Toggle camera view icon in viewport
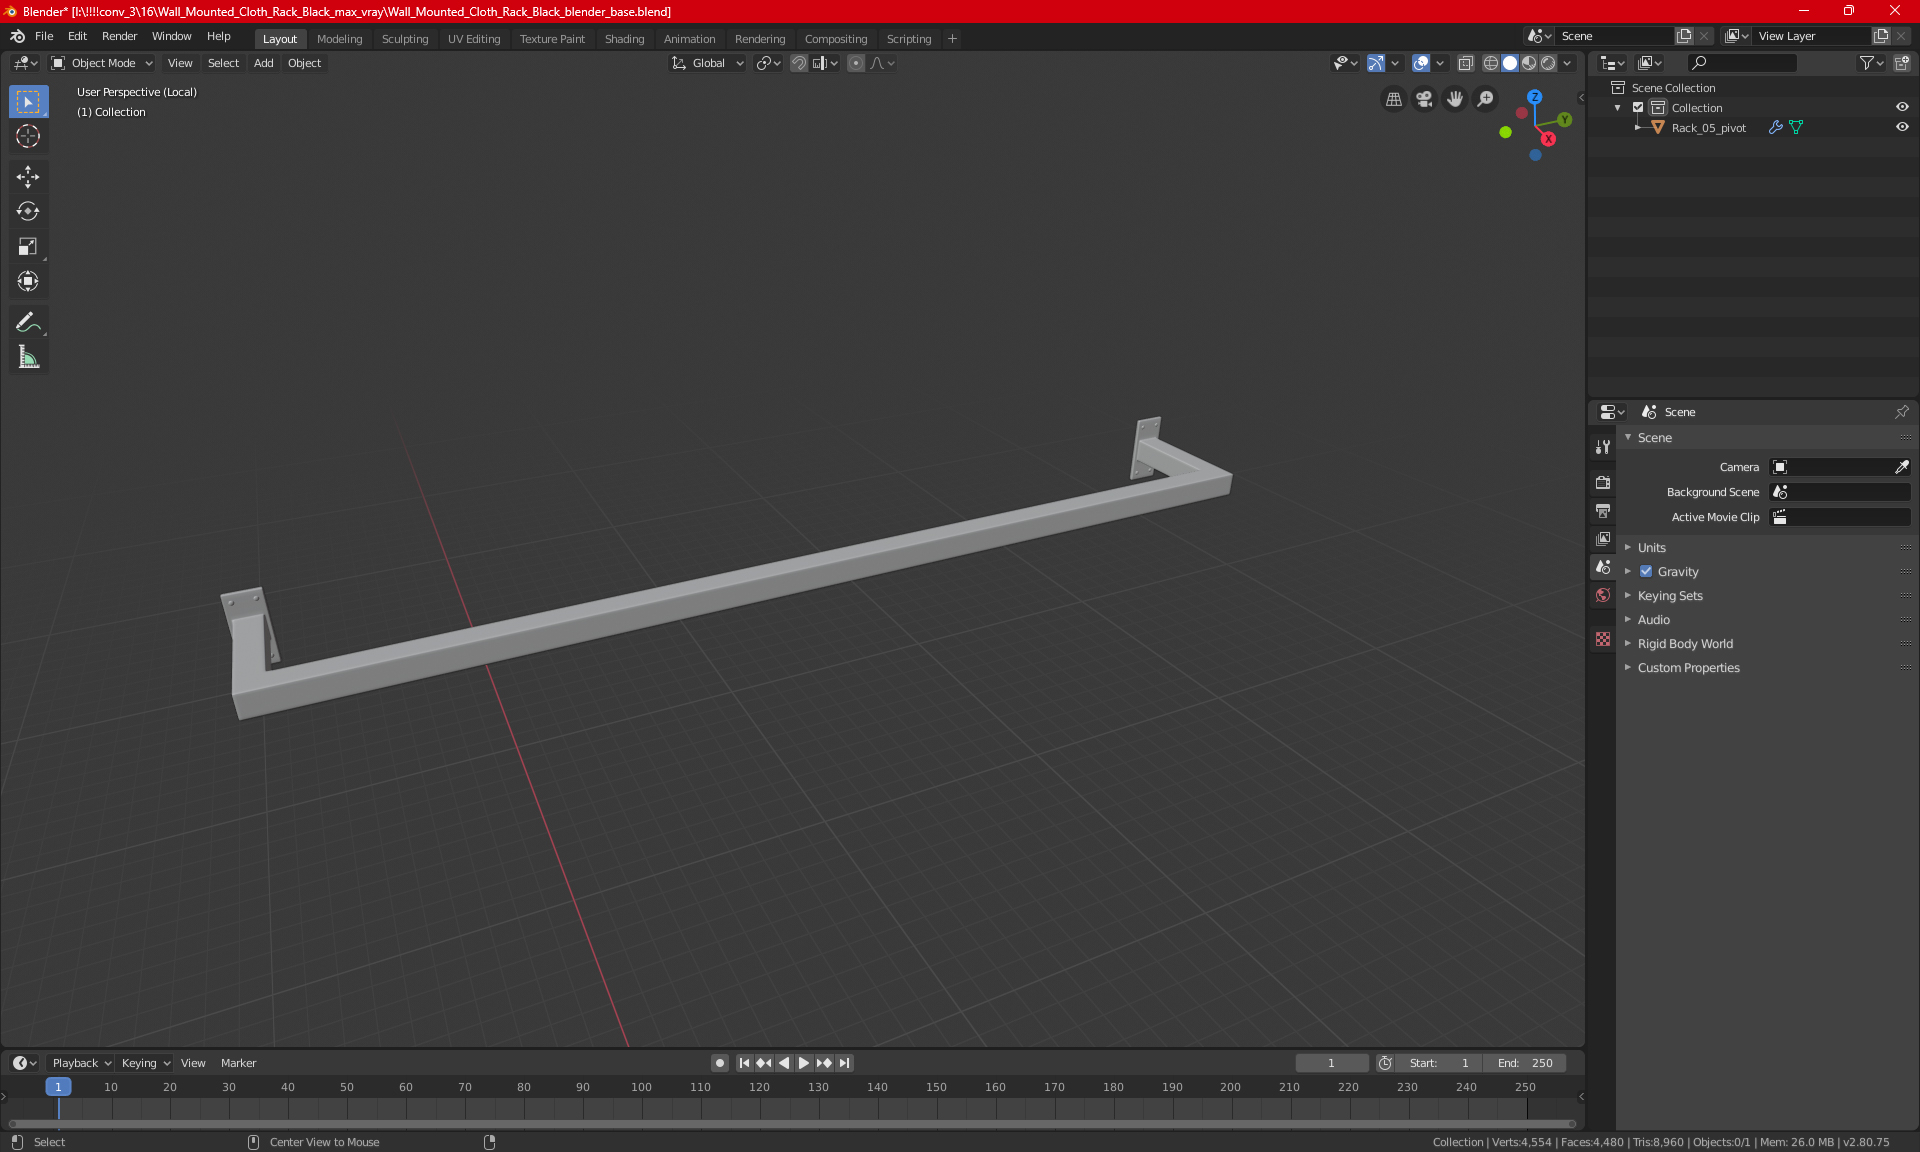1920x1152 pixels. click(1424, 99)
